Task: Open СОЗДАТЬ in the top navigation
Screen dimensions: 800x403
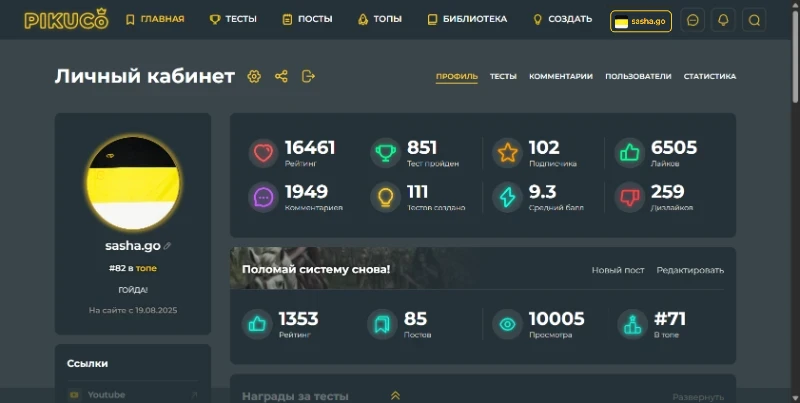Action: [562, 19]
